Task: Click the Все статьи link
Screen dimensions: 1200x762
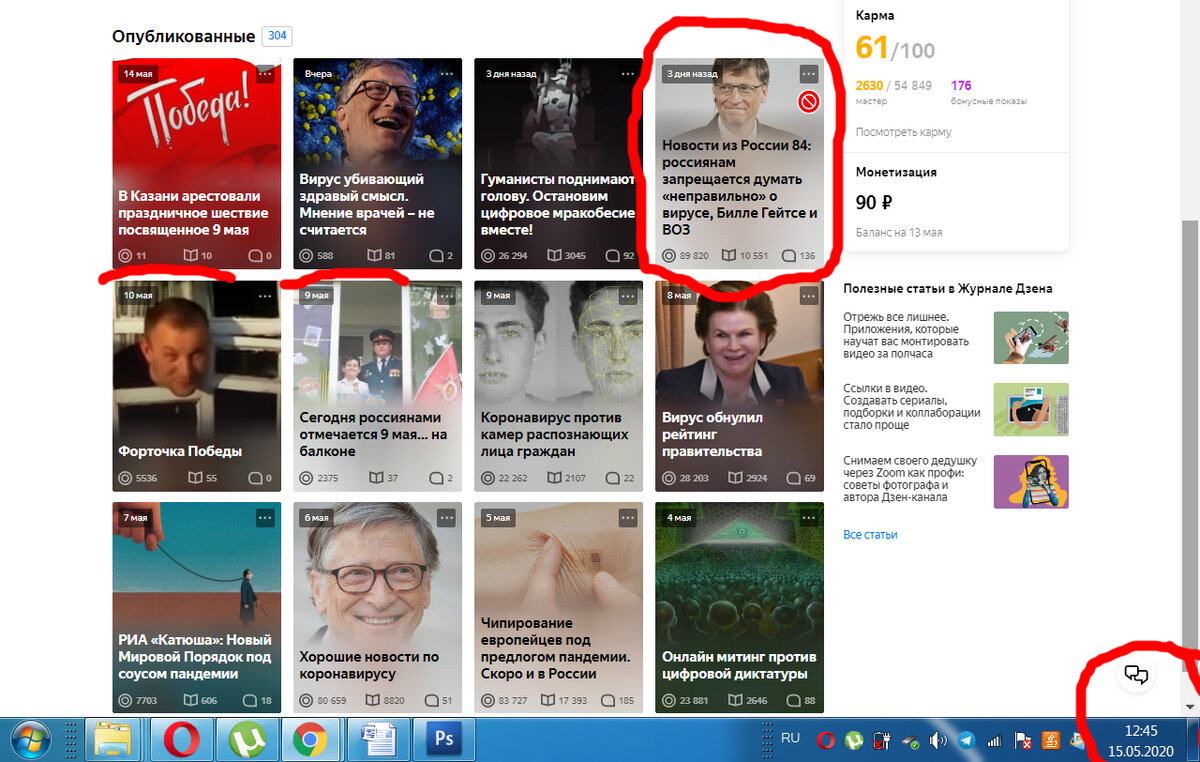Action: tap(870, 535)
